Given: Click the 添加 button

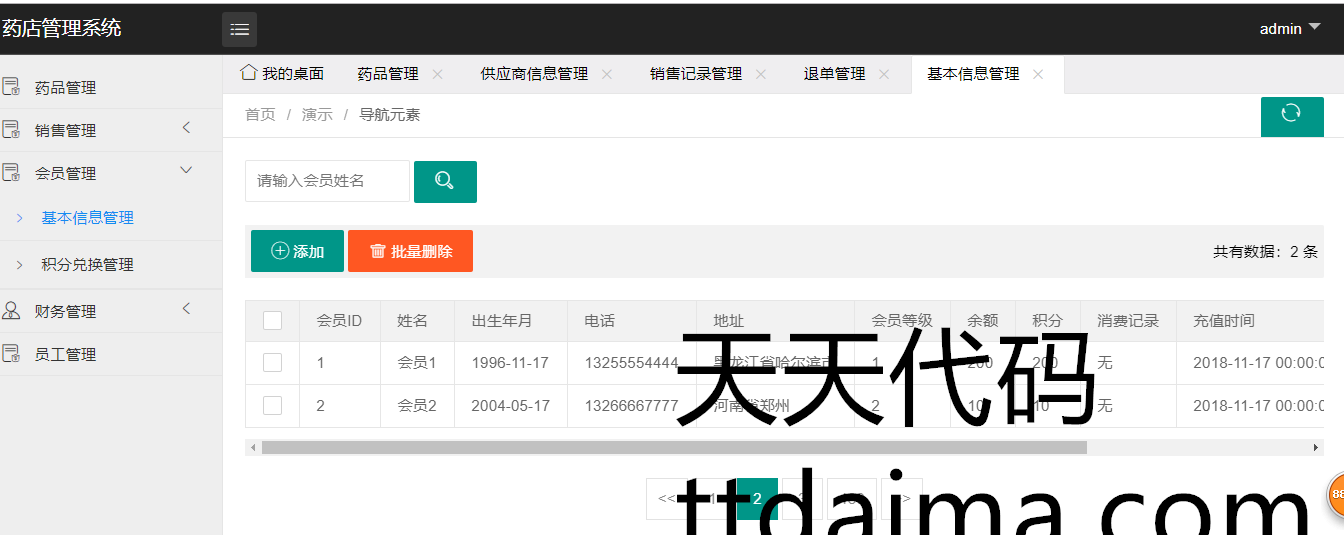Looking at the screenshot, I should (297, 251).
